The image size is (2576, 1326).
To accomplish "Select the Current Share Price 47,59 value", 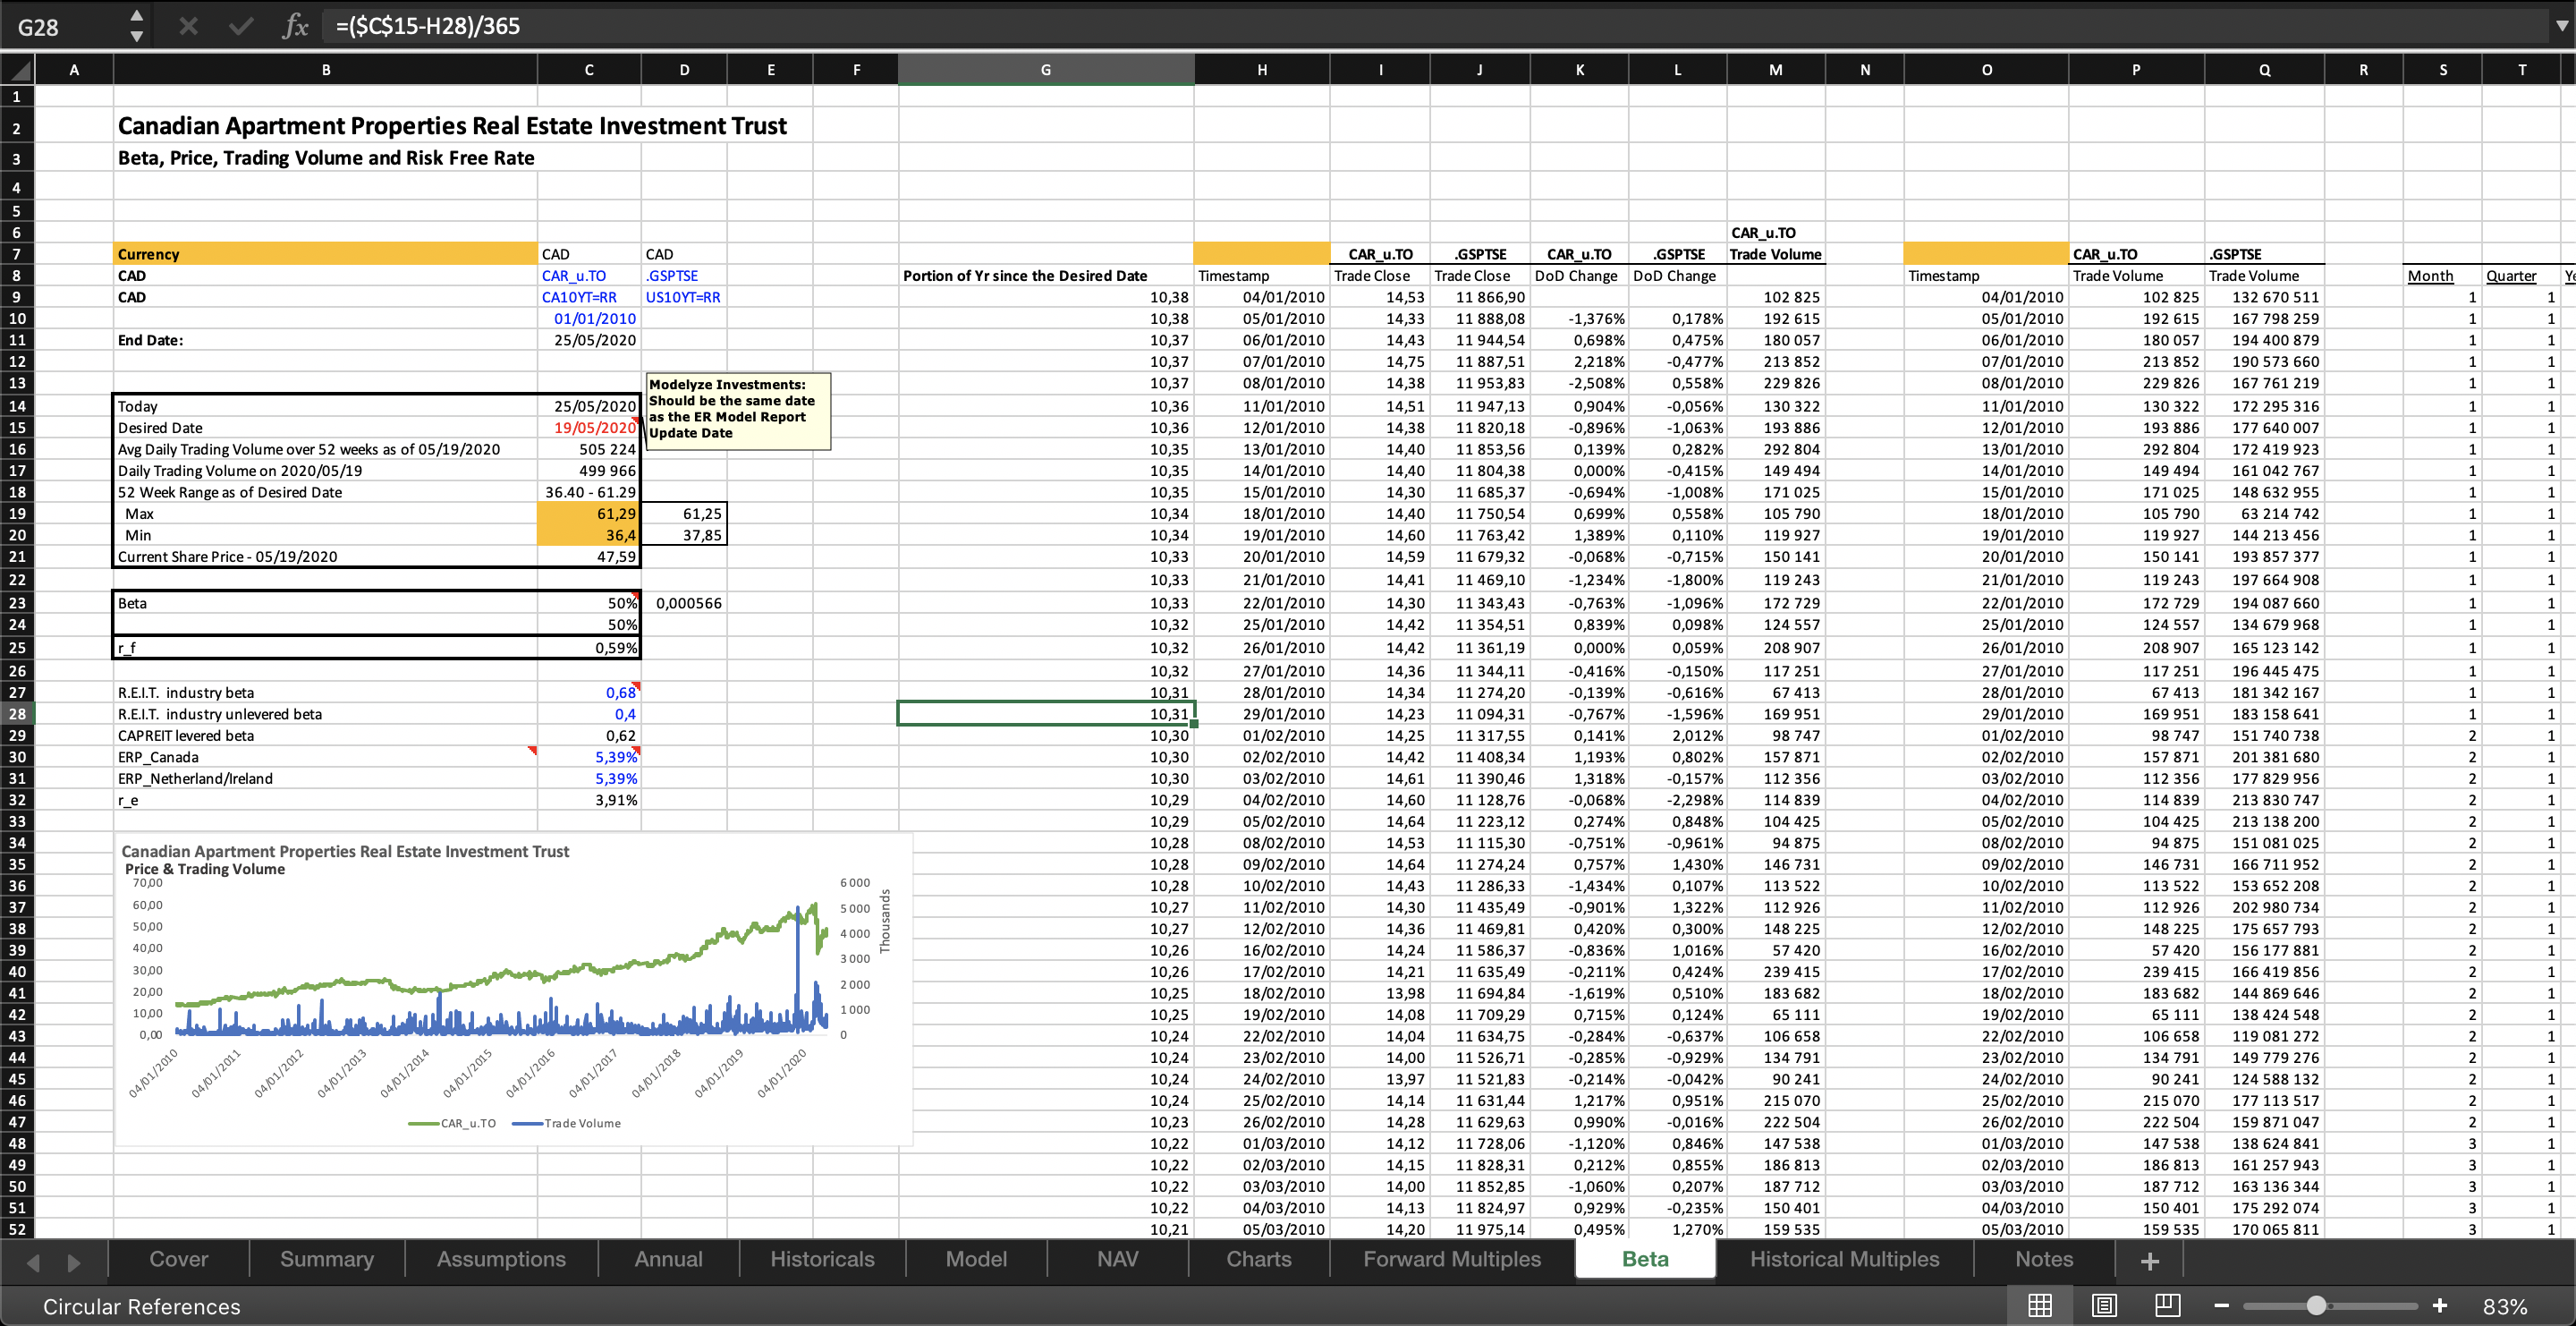I will [x=589, y=557].
